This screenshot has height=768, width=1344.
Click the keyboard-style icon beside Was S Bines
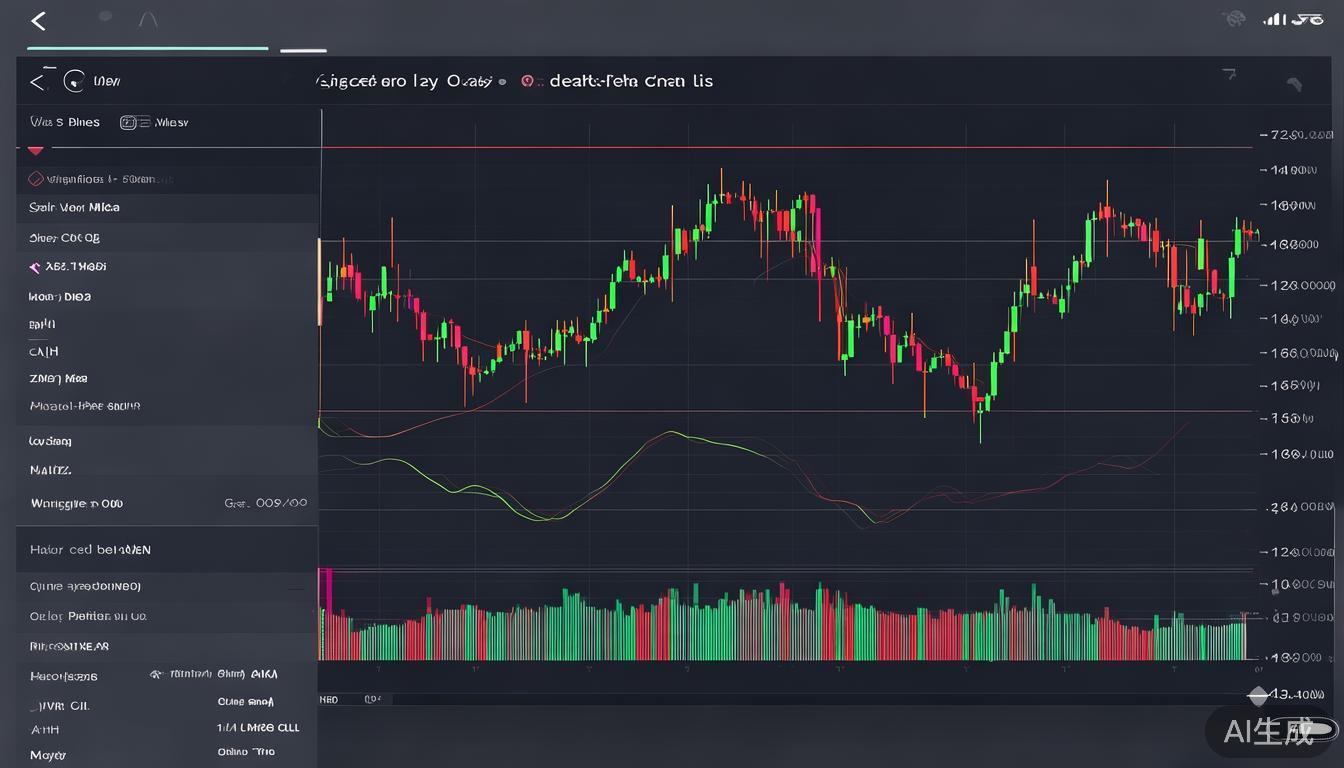128,123
